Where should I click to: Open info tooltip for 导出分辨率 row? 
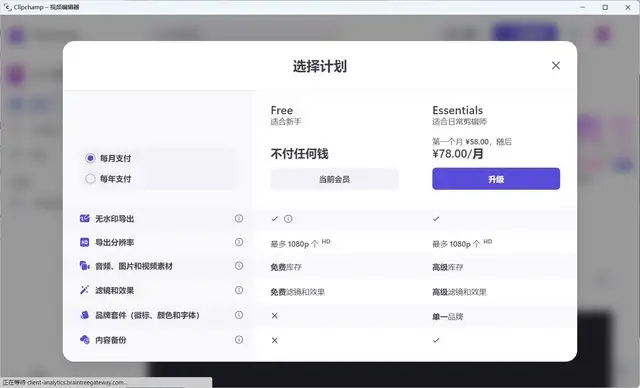(239, 242)
